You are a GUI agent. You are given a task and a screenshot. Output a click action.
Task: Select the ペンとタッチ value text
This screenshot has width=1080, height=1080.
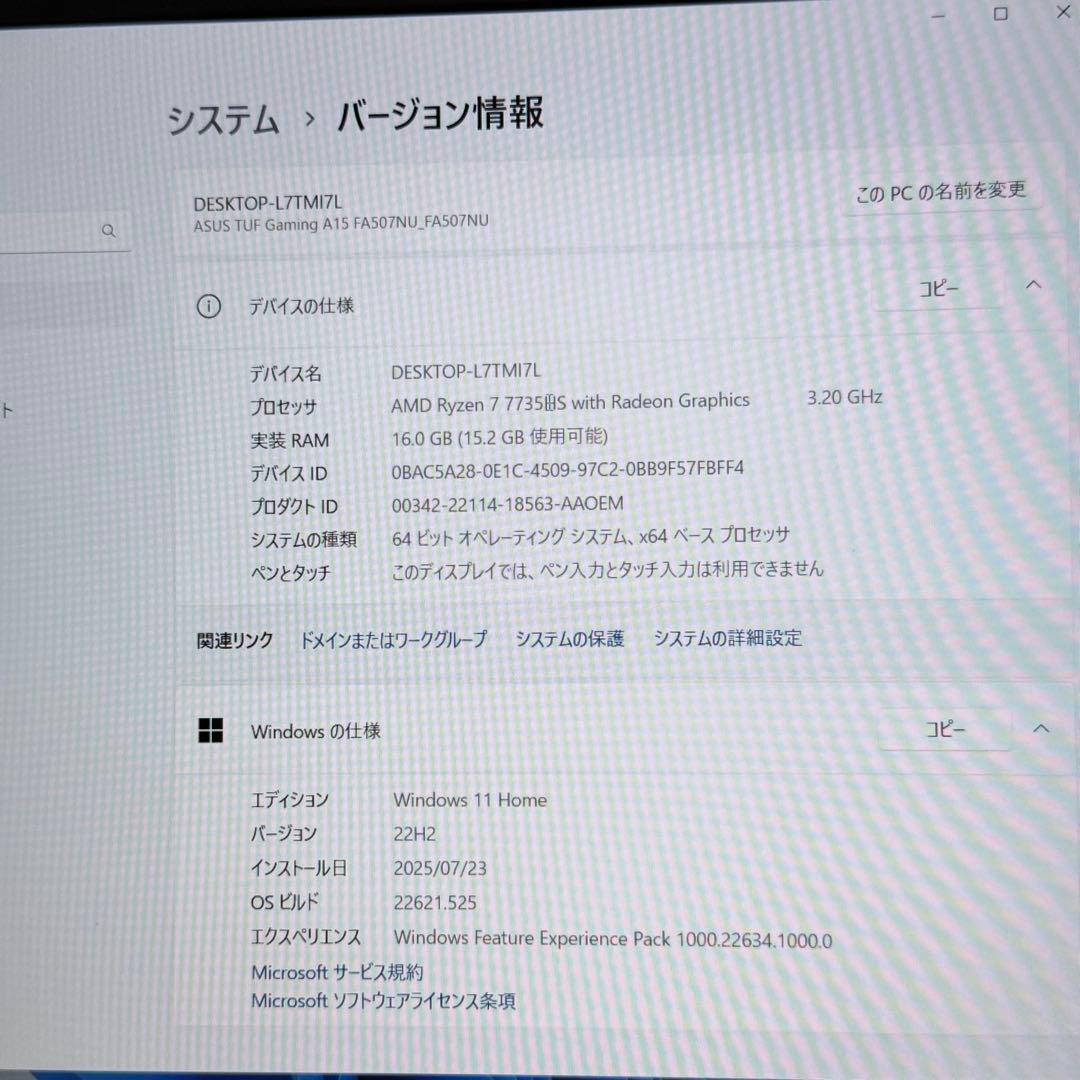(x=608, y=570)
